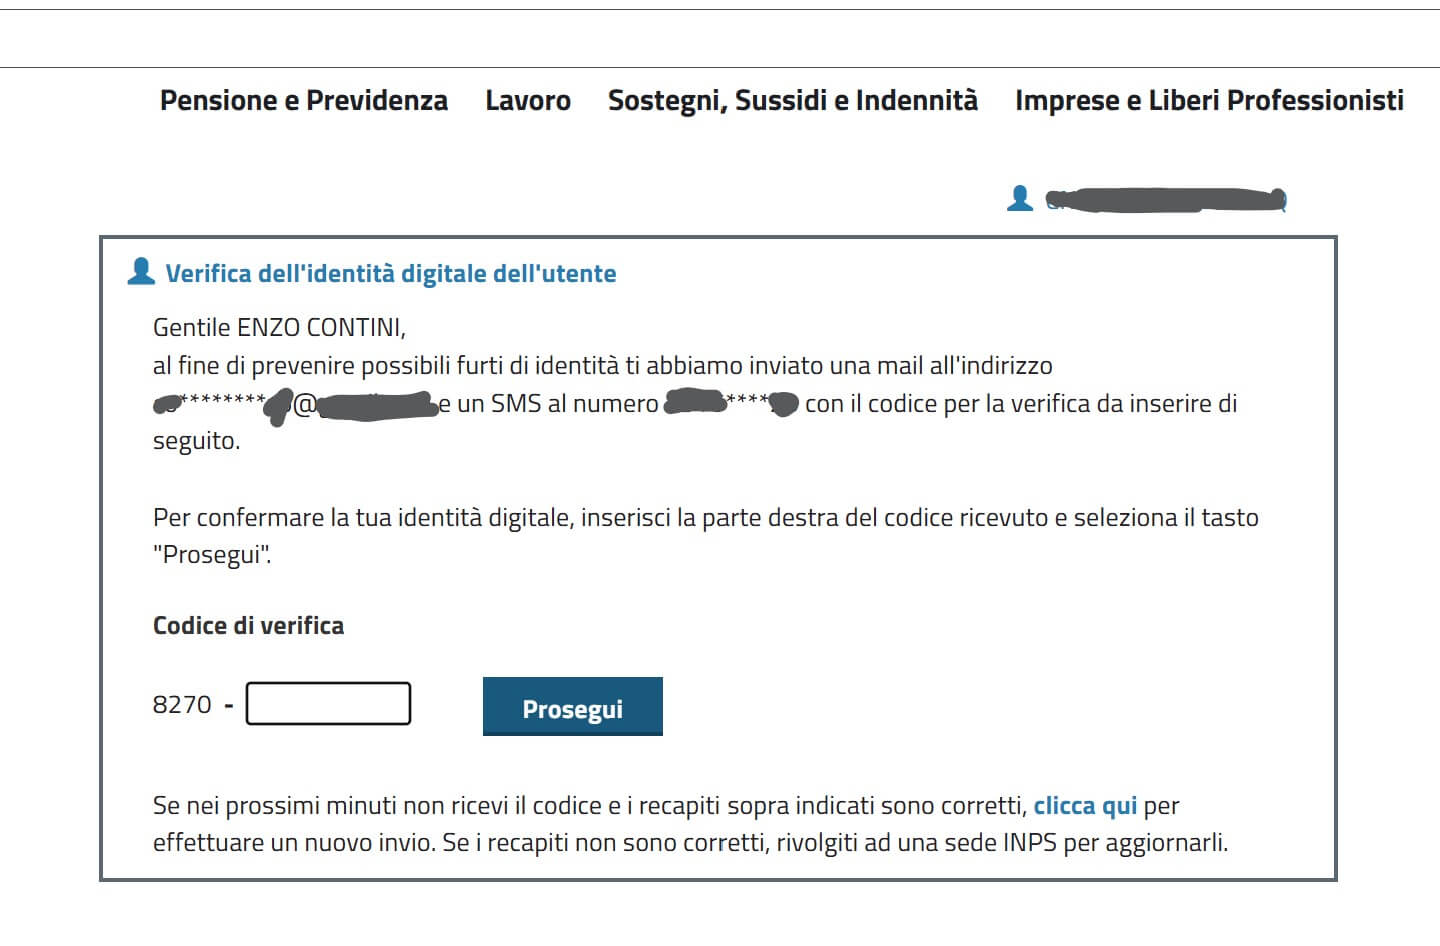Click the 8270 code prefix
The width and height of the screenshot is (1440, 946).
pos(182,705)
